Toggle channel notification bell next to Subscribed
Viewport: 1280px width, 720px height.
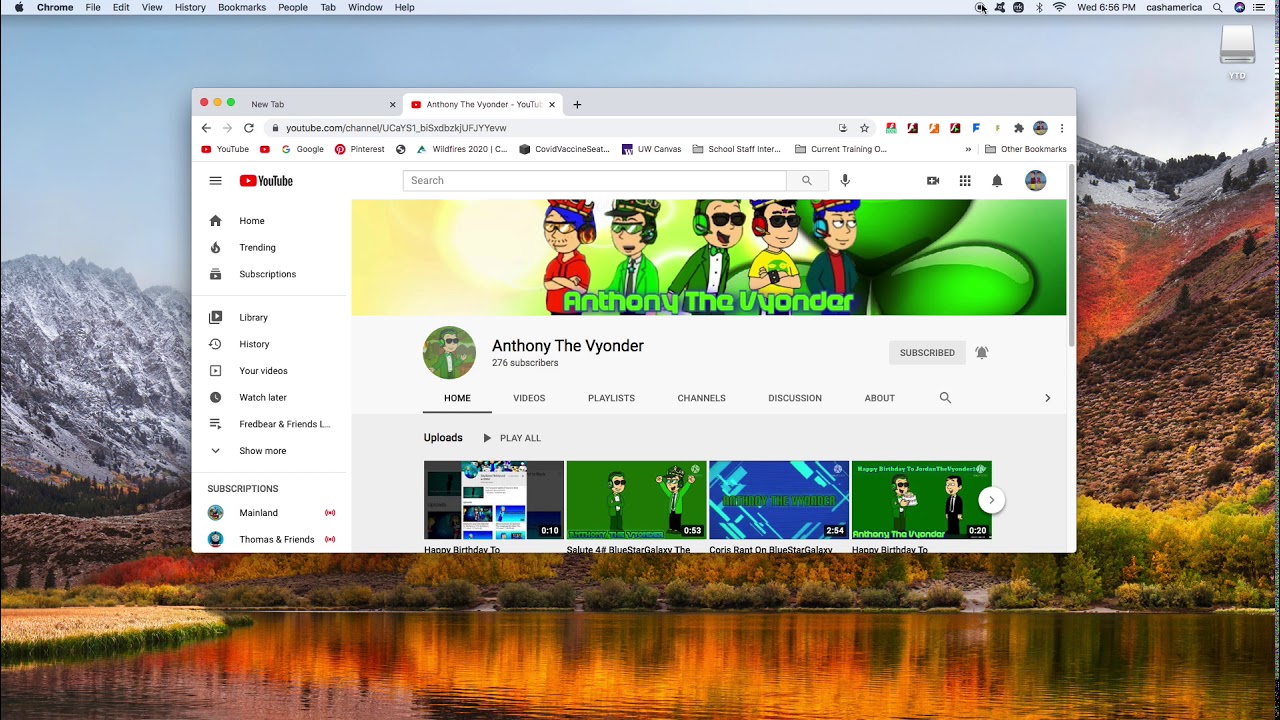[x=982, y=352]
